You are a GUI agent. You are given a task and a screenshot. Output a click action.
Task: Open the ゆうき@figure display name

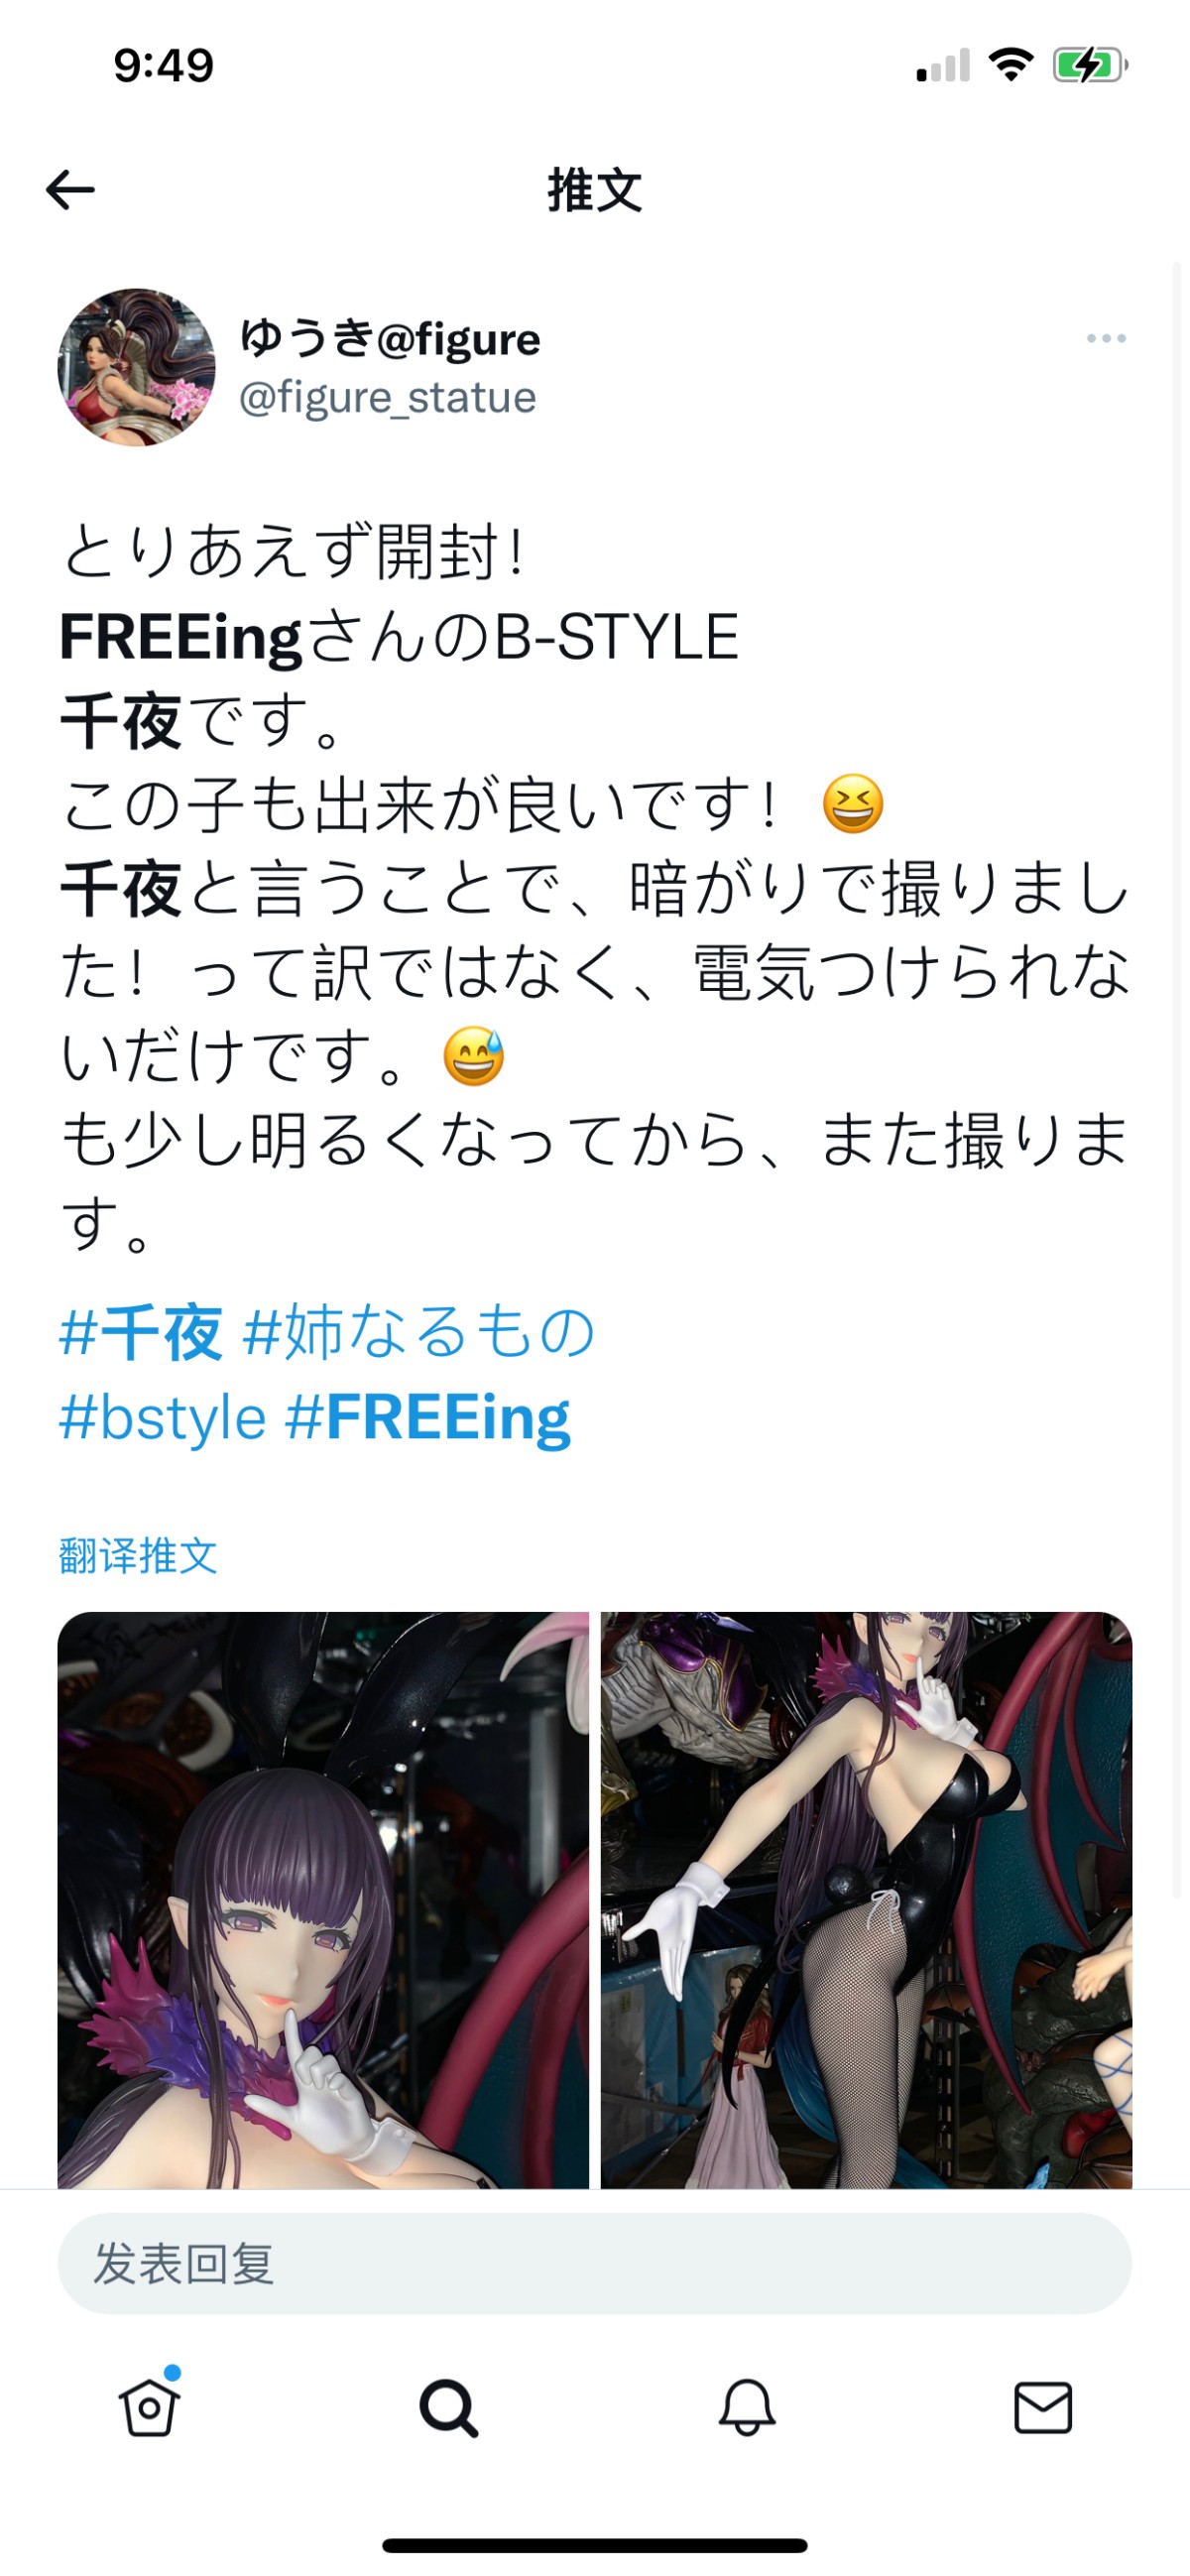(x=390, y=338)
